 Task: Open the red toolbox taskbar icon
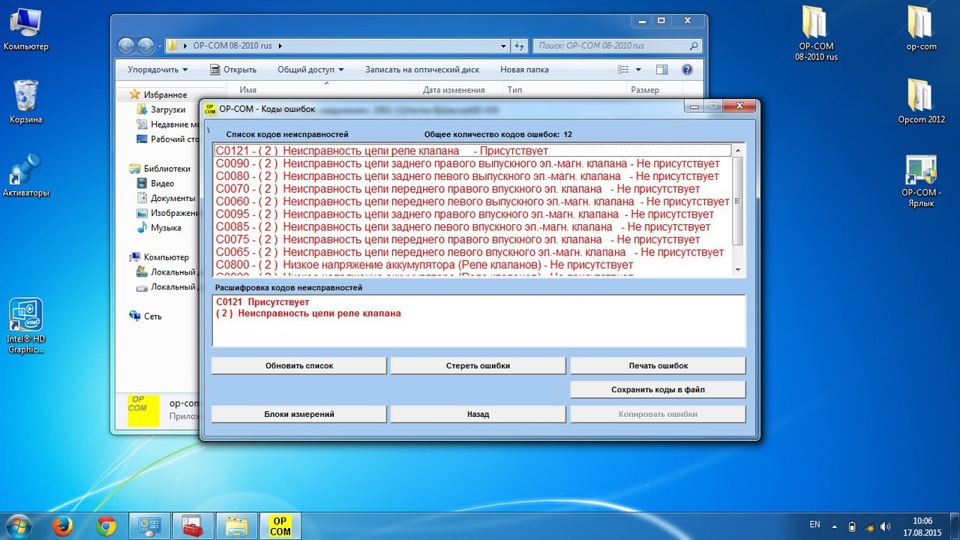click(x=193, y=526)
